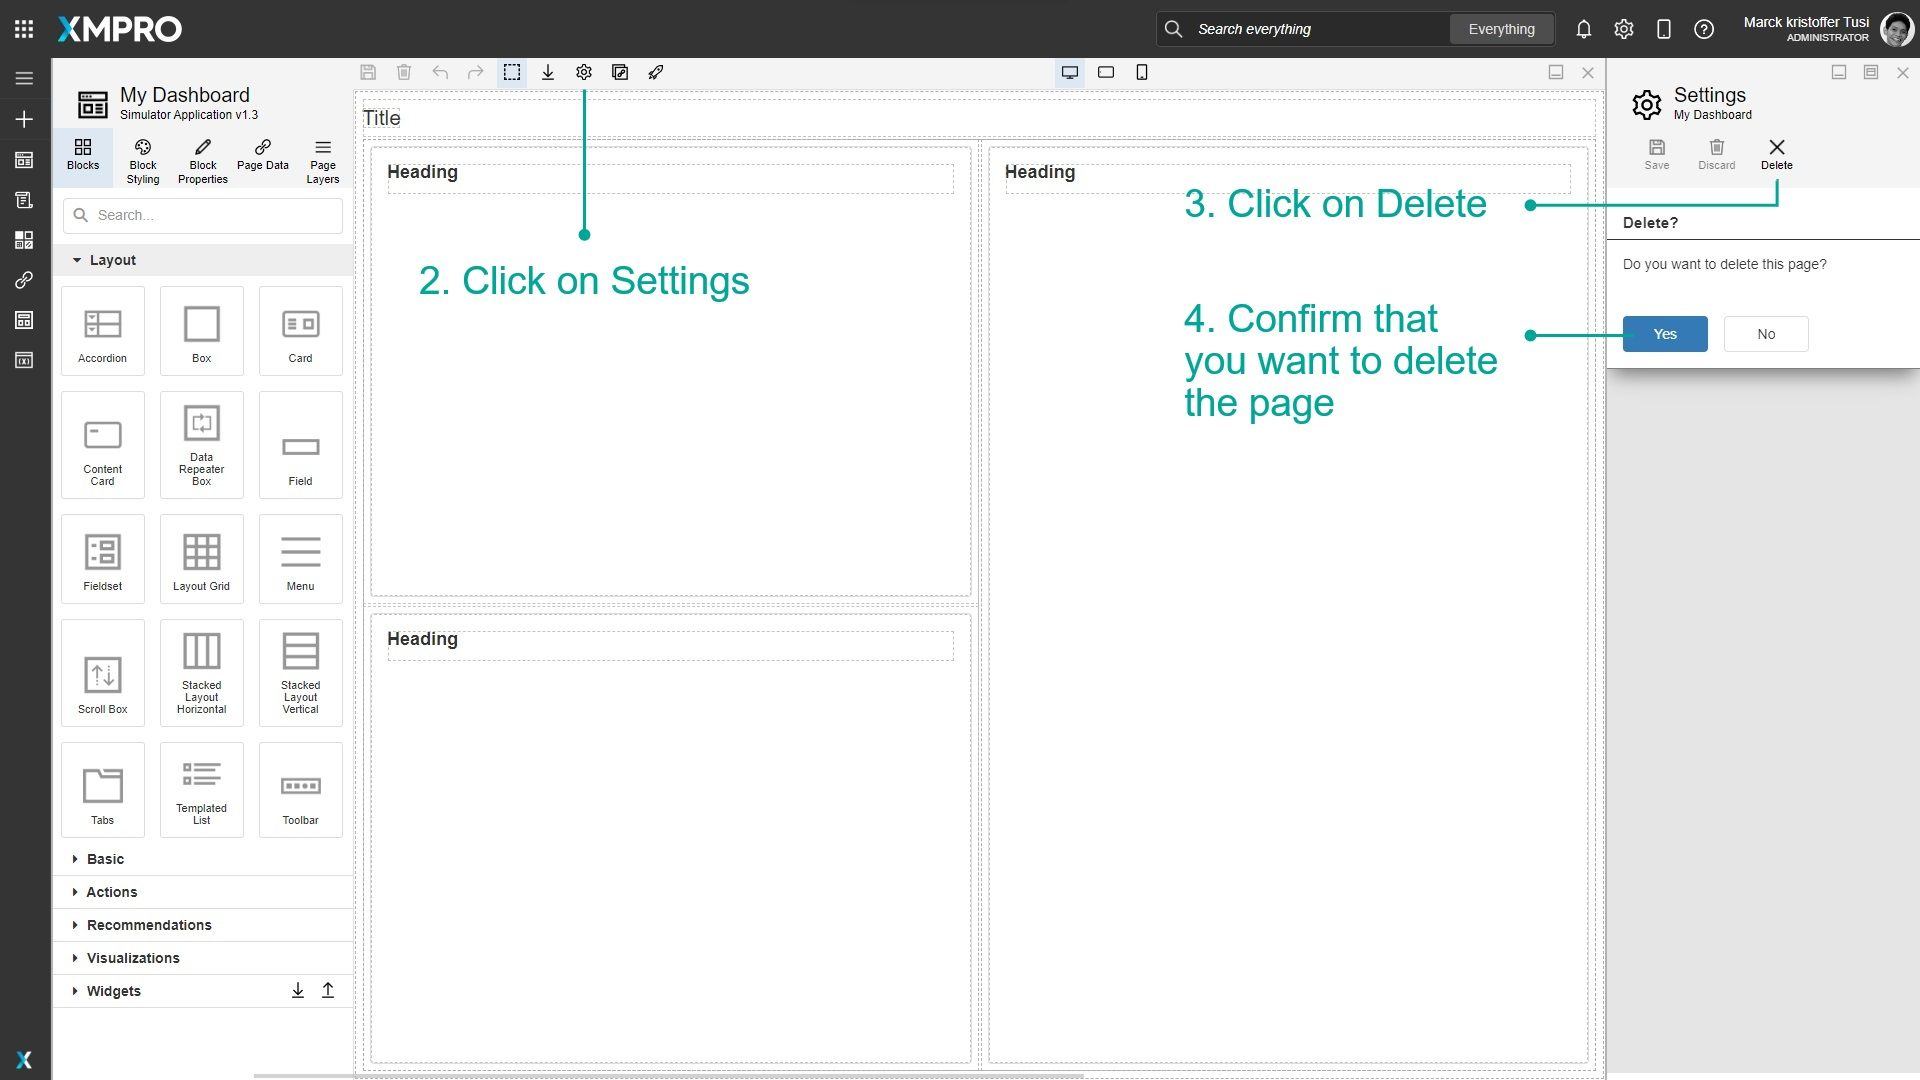Click No to cancel the deletion
Screen dimensions: 1920x1080
click(x=1765, y=333)
